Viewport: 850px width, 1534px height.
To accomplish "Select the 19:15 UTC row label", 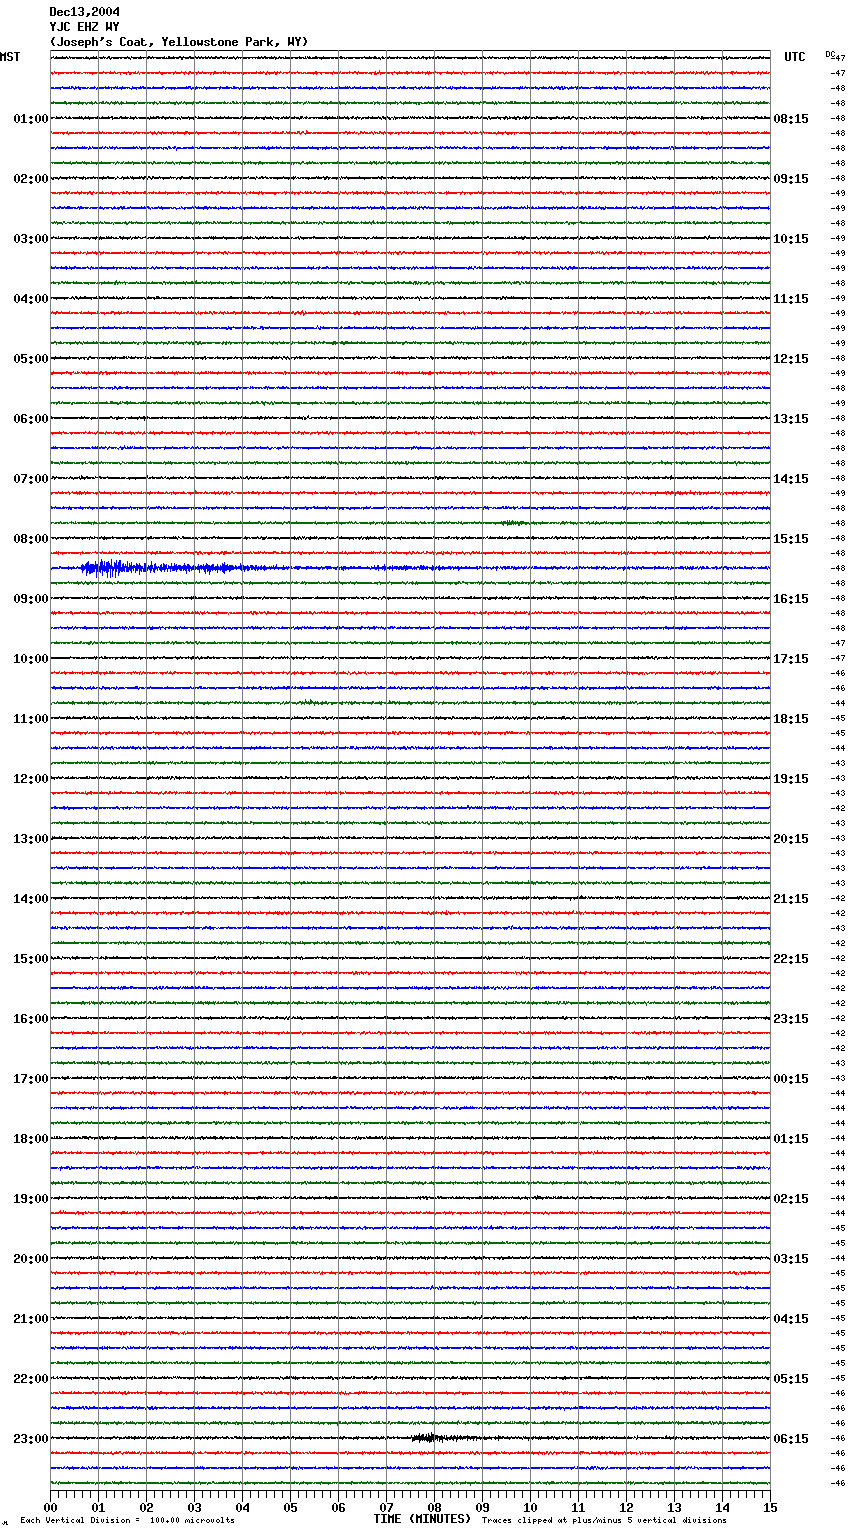I will (791, 779).
